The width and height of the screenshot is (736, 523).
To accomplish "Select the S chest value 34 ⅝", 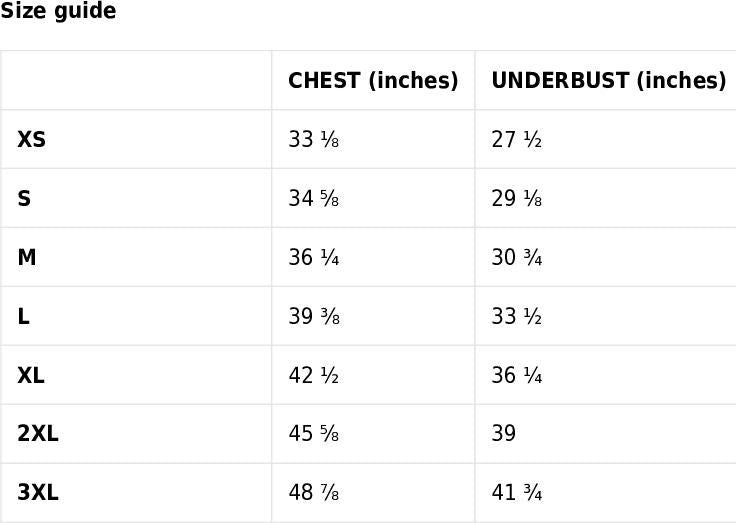I will [314, 199].
